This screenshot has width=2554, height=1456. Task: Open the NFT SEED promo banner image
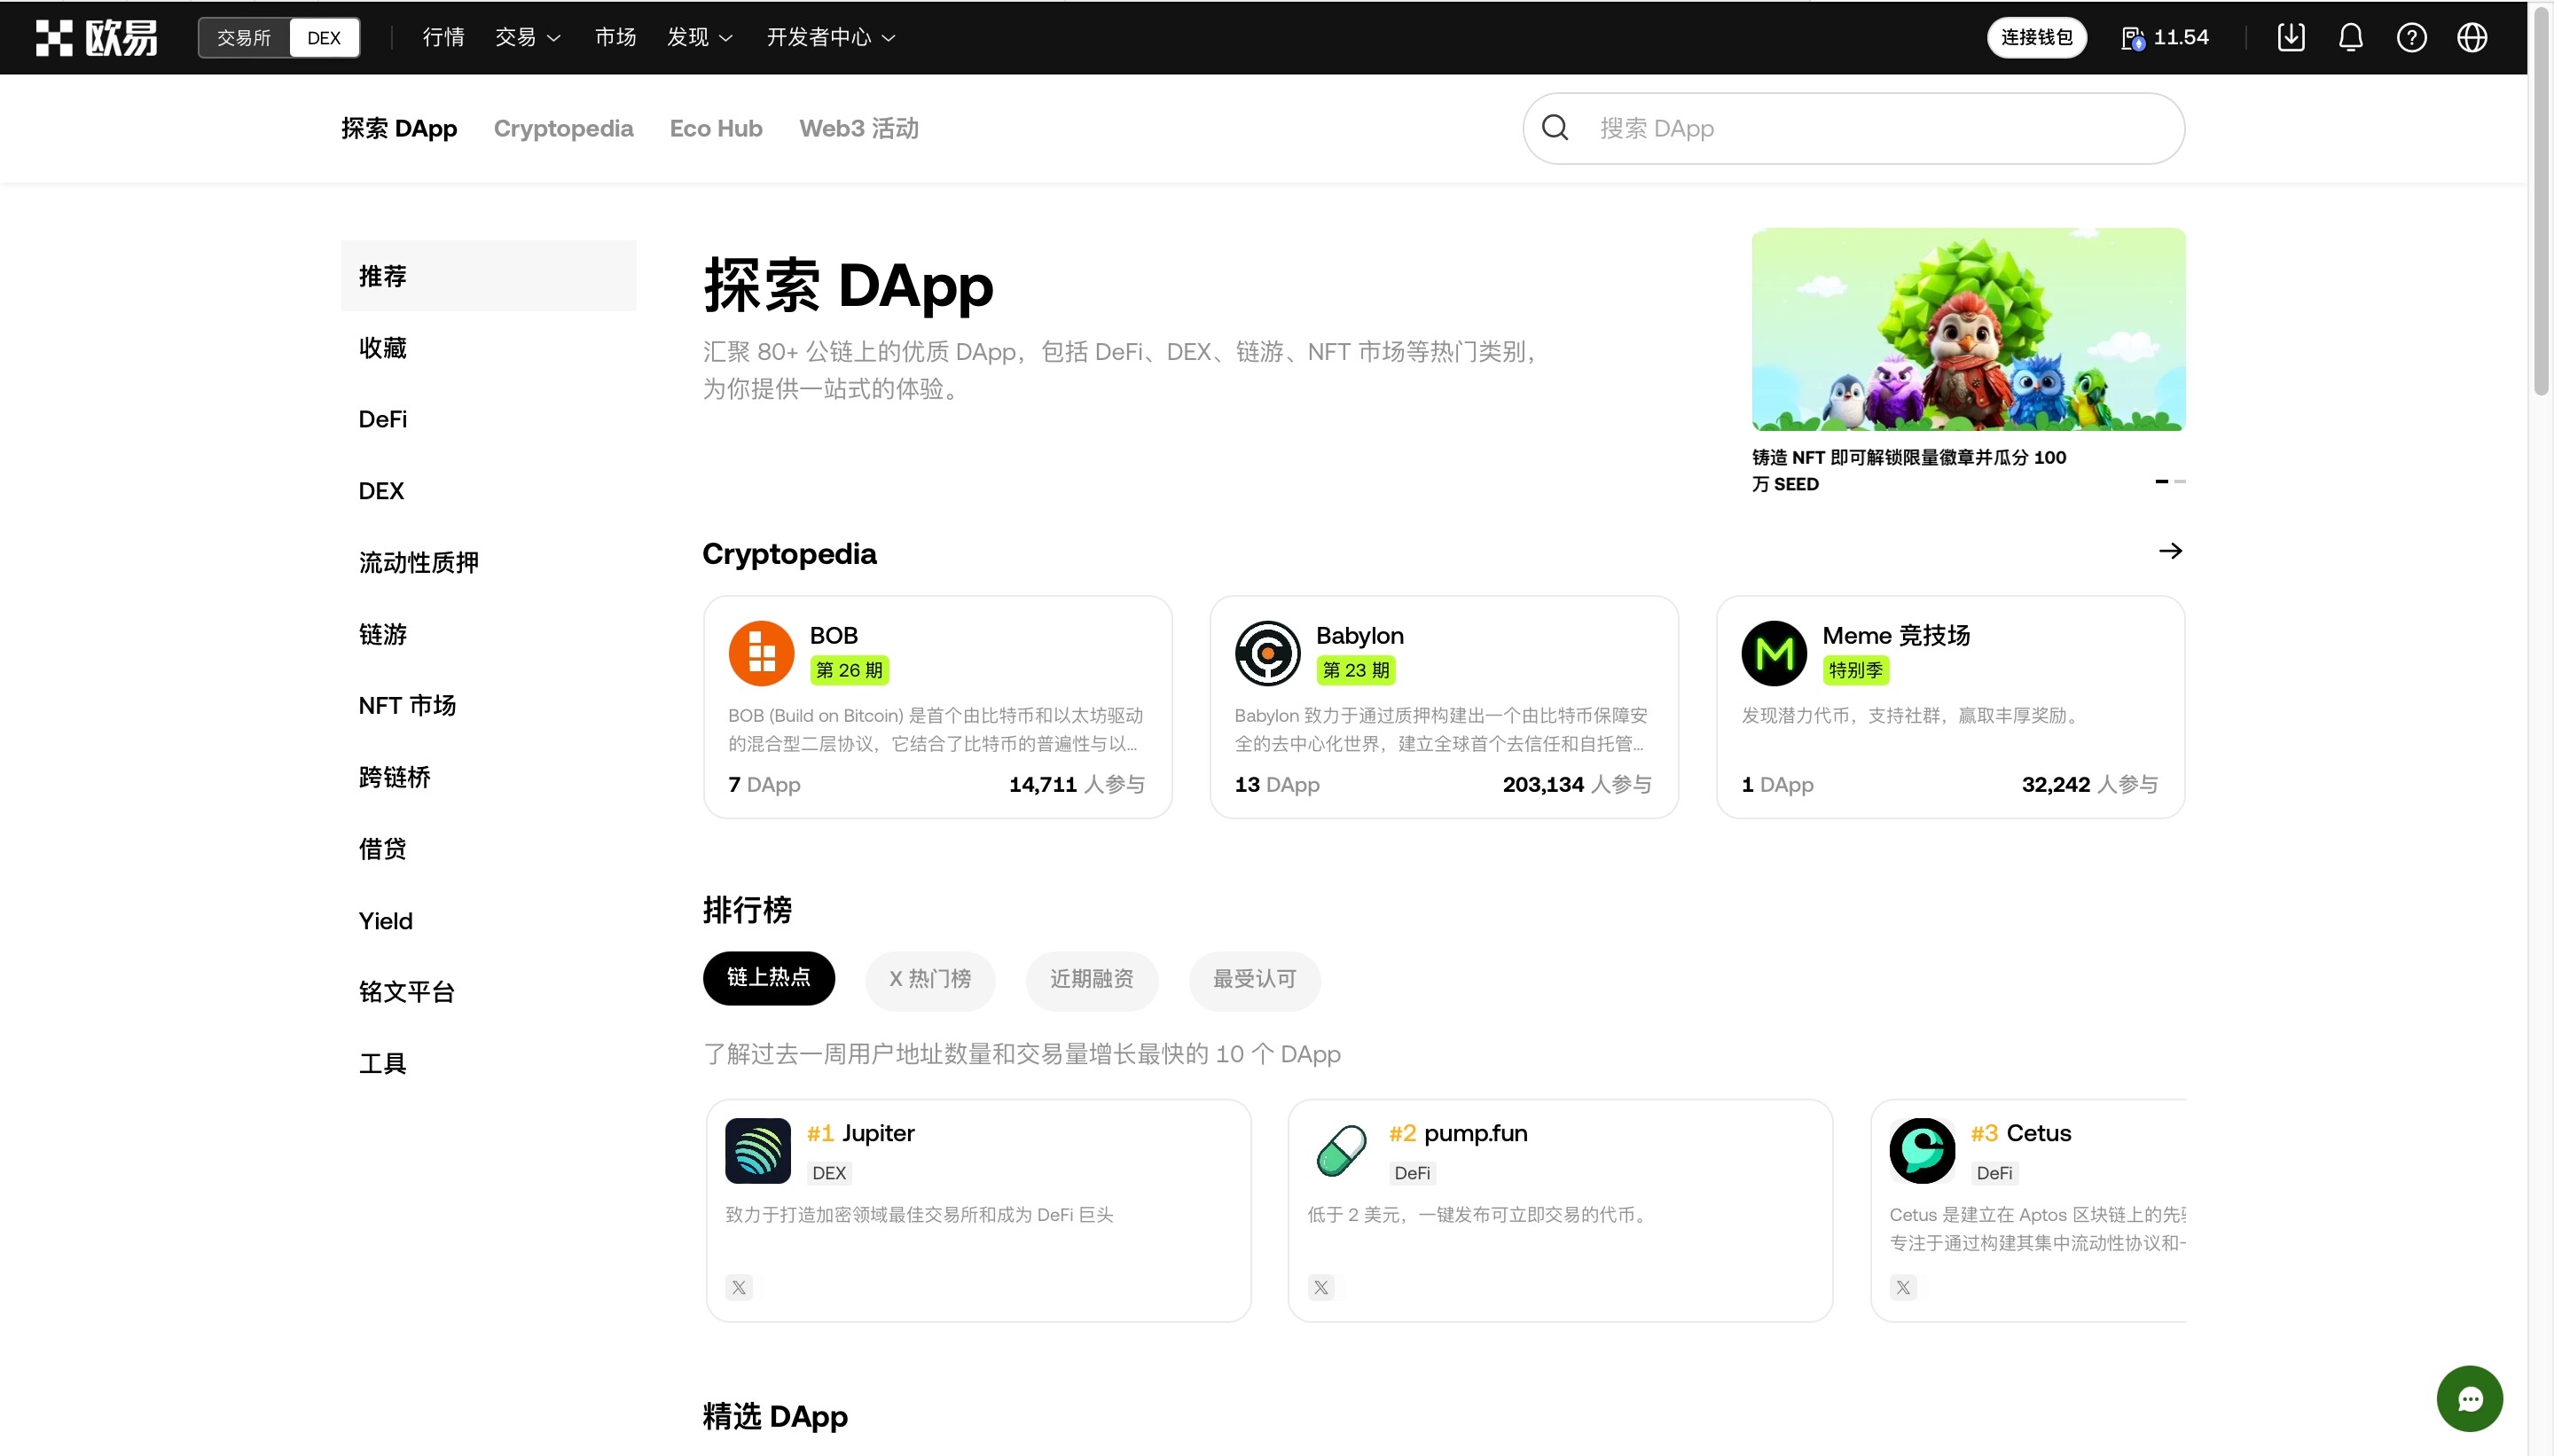(1968, 329)
